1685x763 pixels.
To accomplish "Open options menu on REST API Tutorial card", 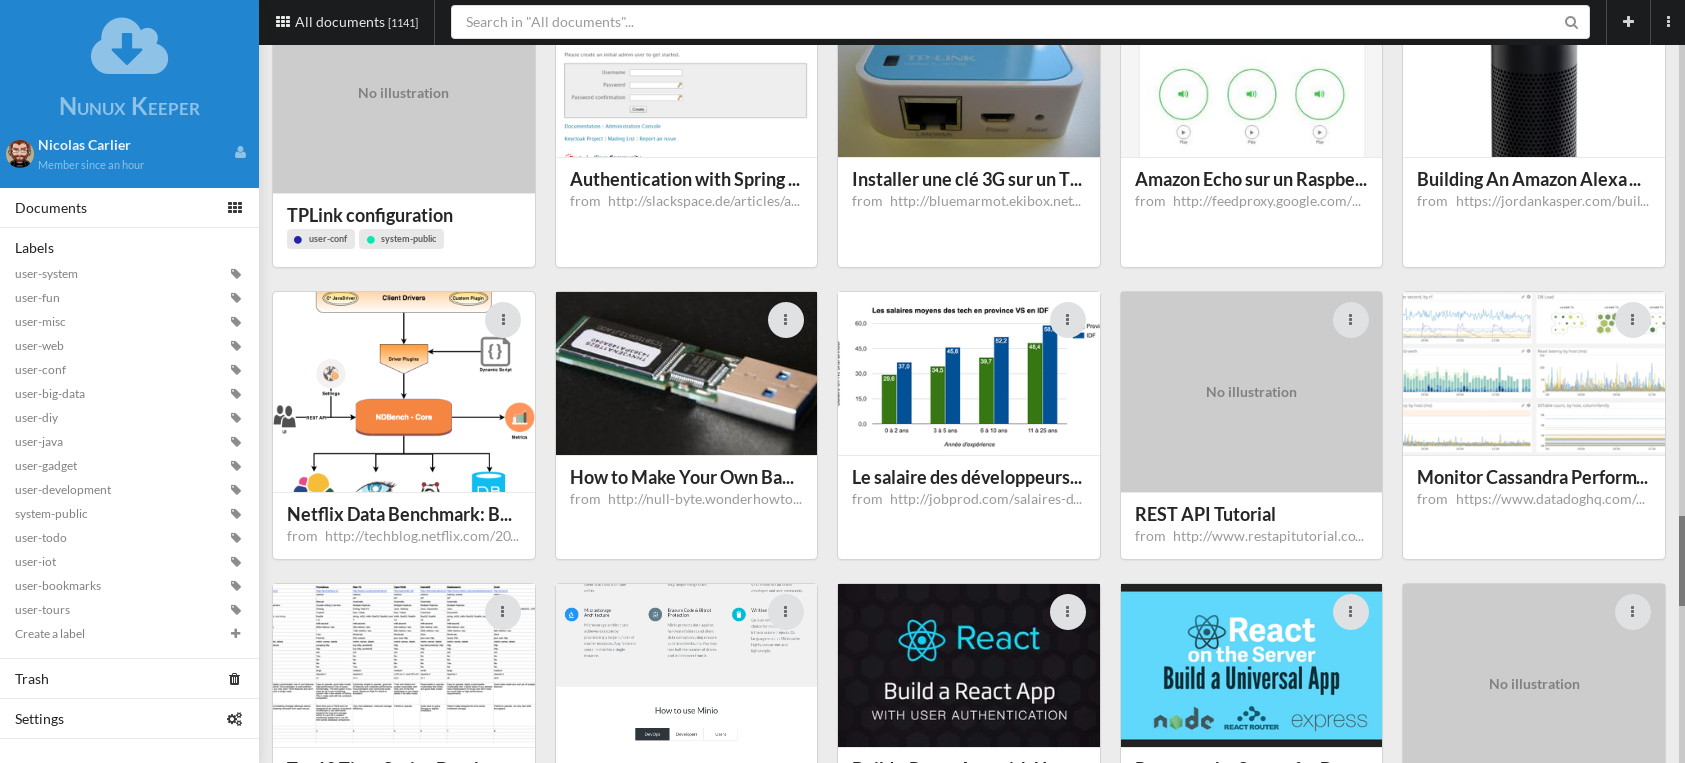I will coord(1351,320).
